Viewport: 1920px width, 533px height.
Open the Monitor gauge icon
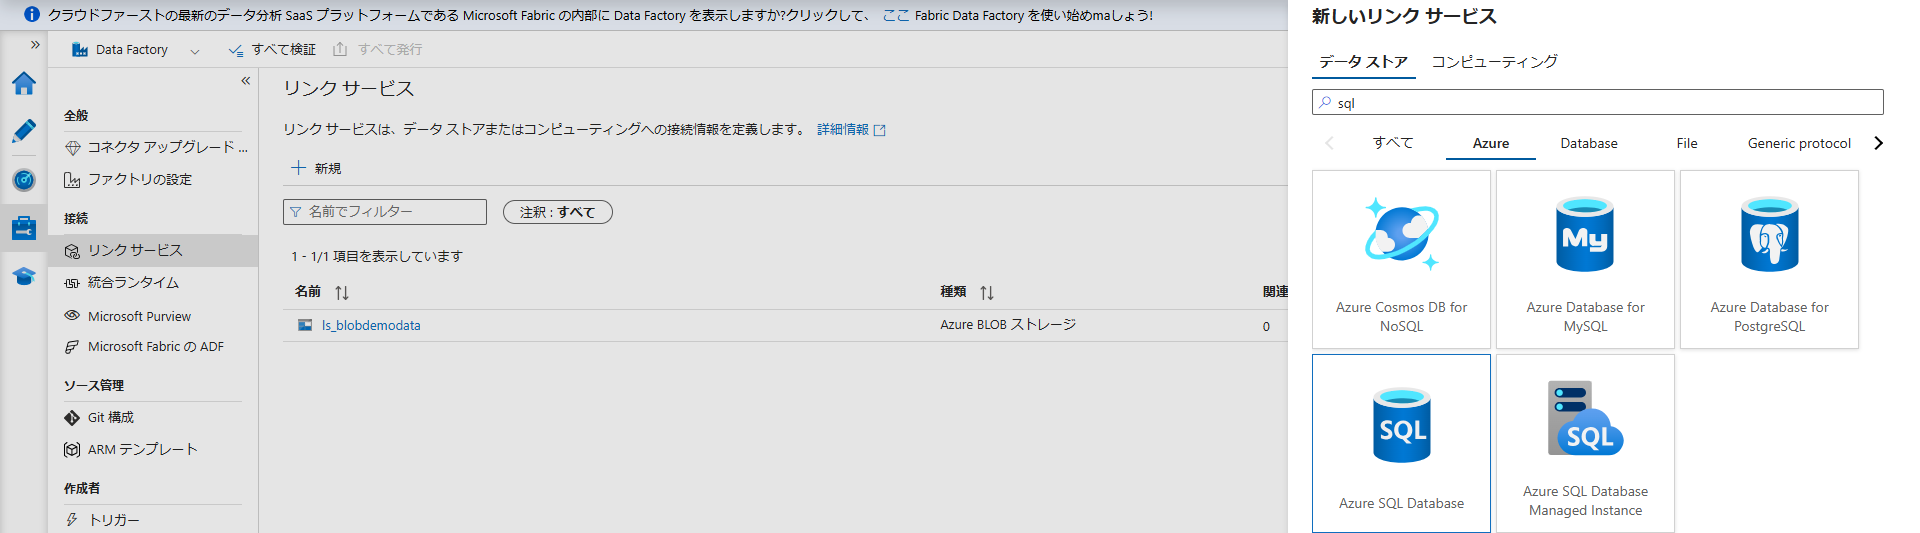tap(24, 180)
